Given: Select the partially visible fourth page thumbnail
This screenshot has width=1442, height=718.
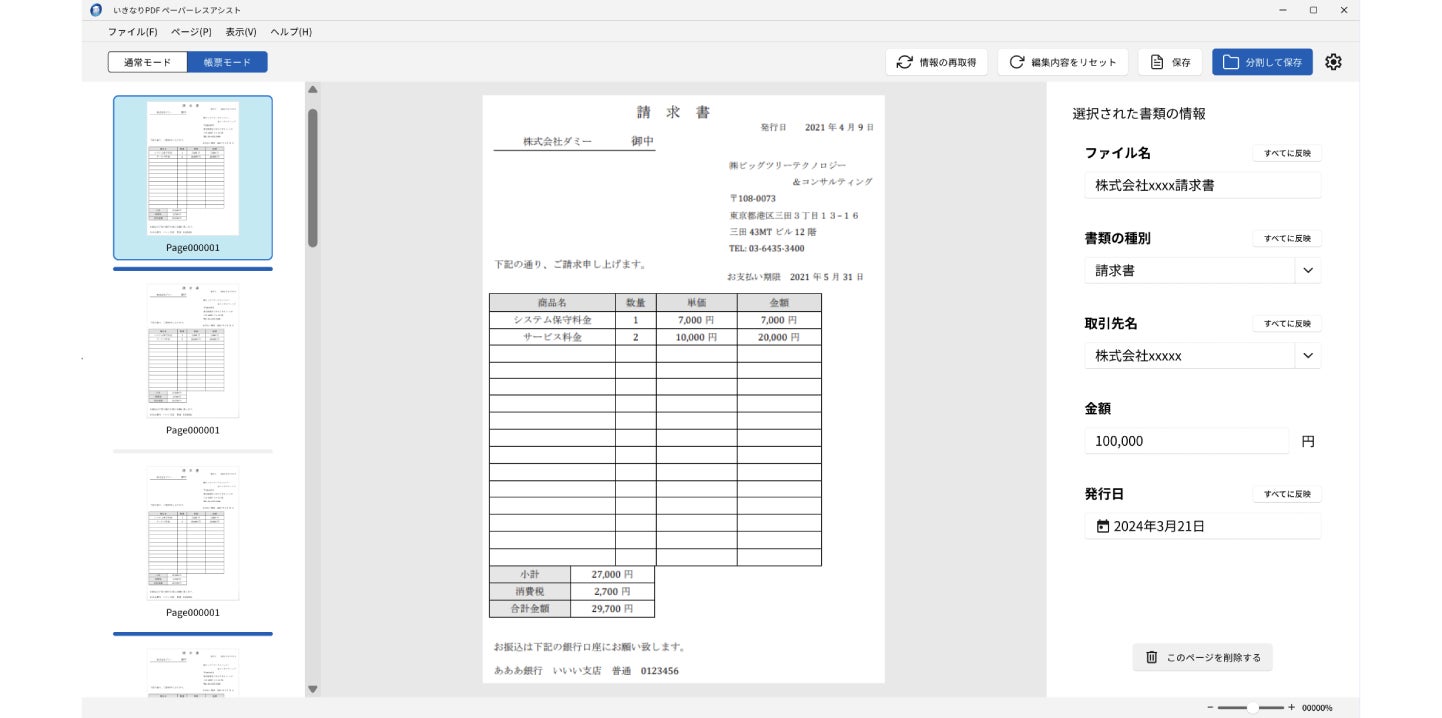Looking at the screenshot, I should click(193, 672).
